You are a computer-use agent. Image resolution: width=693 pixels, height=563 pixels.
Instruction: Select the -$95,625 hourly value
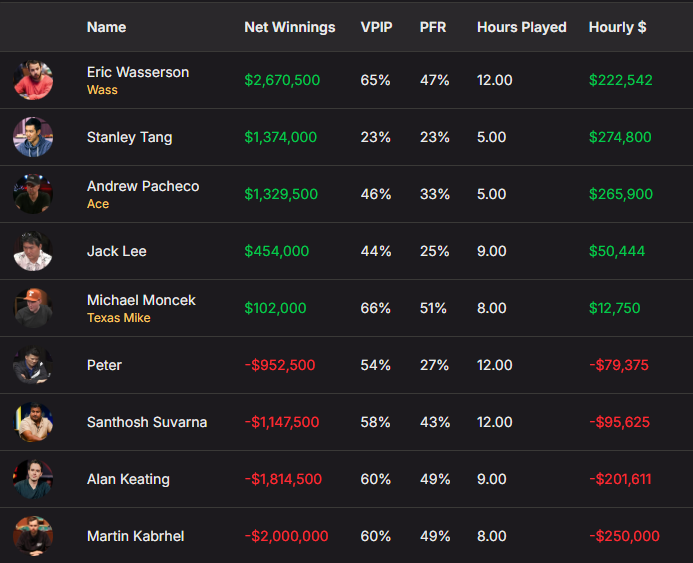point(619,422)
